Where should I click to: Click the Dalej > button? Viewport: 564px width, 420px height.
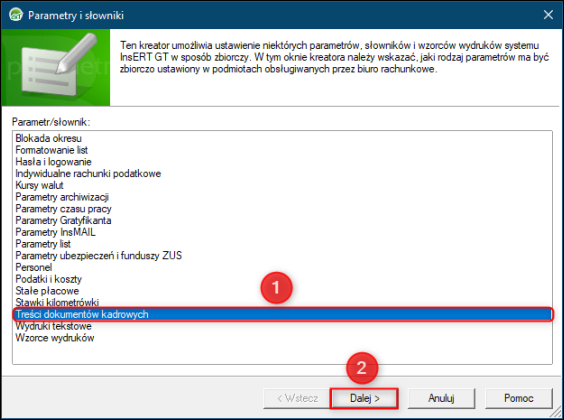click(364, 398)
